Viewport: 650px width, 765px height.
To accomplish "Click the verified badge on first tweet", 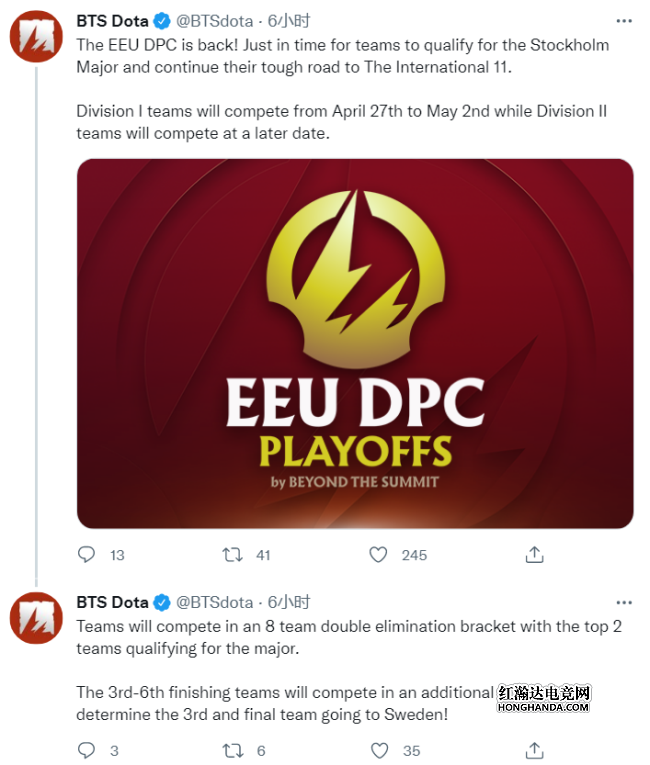I will pos(161,21).
